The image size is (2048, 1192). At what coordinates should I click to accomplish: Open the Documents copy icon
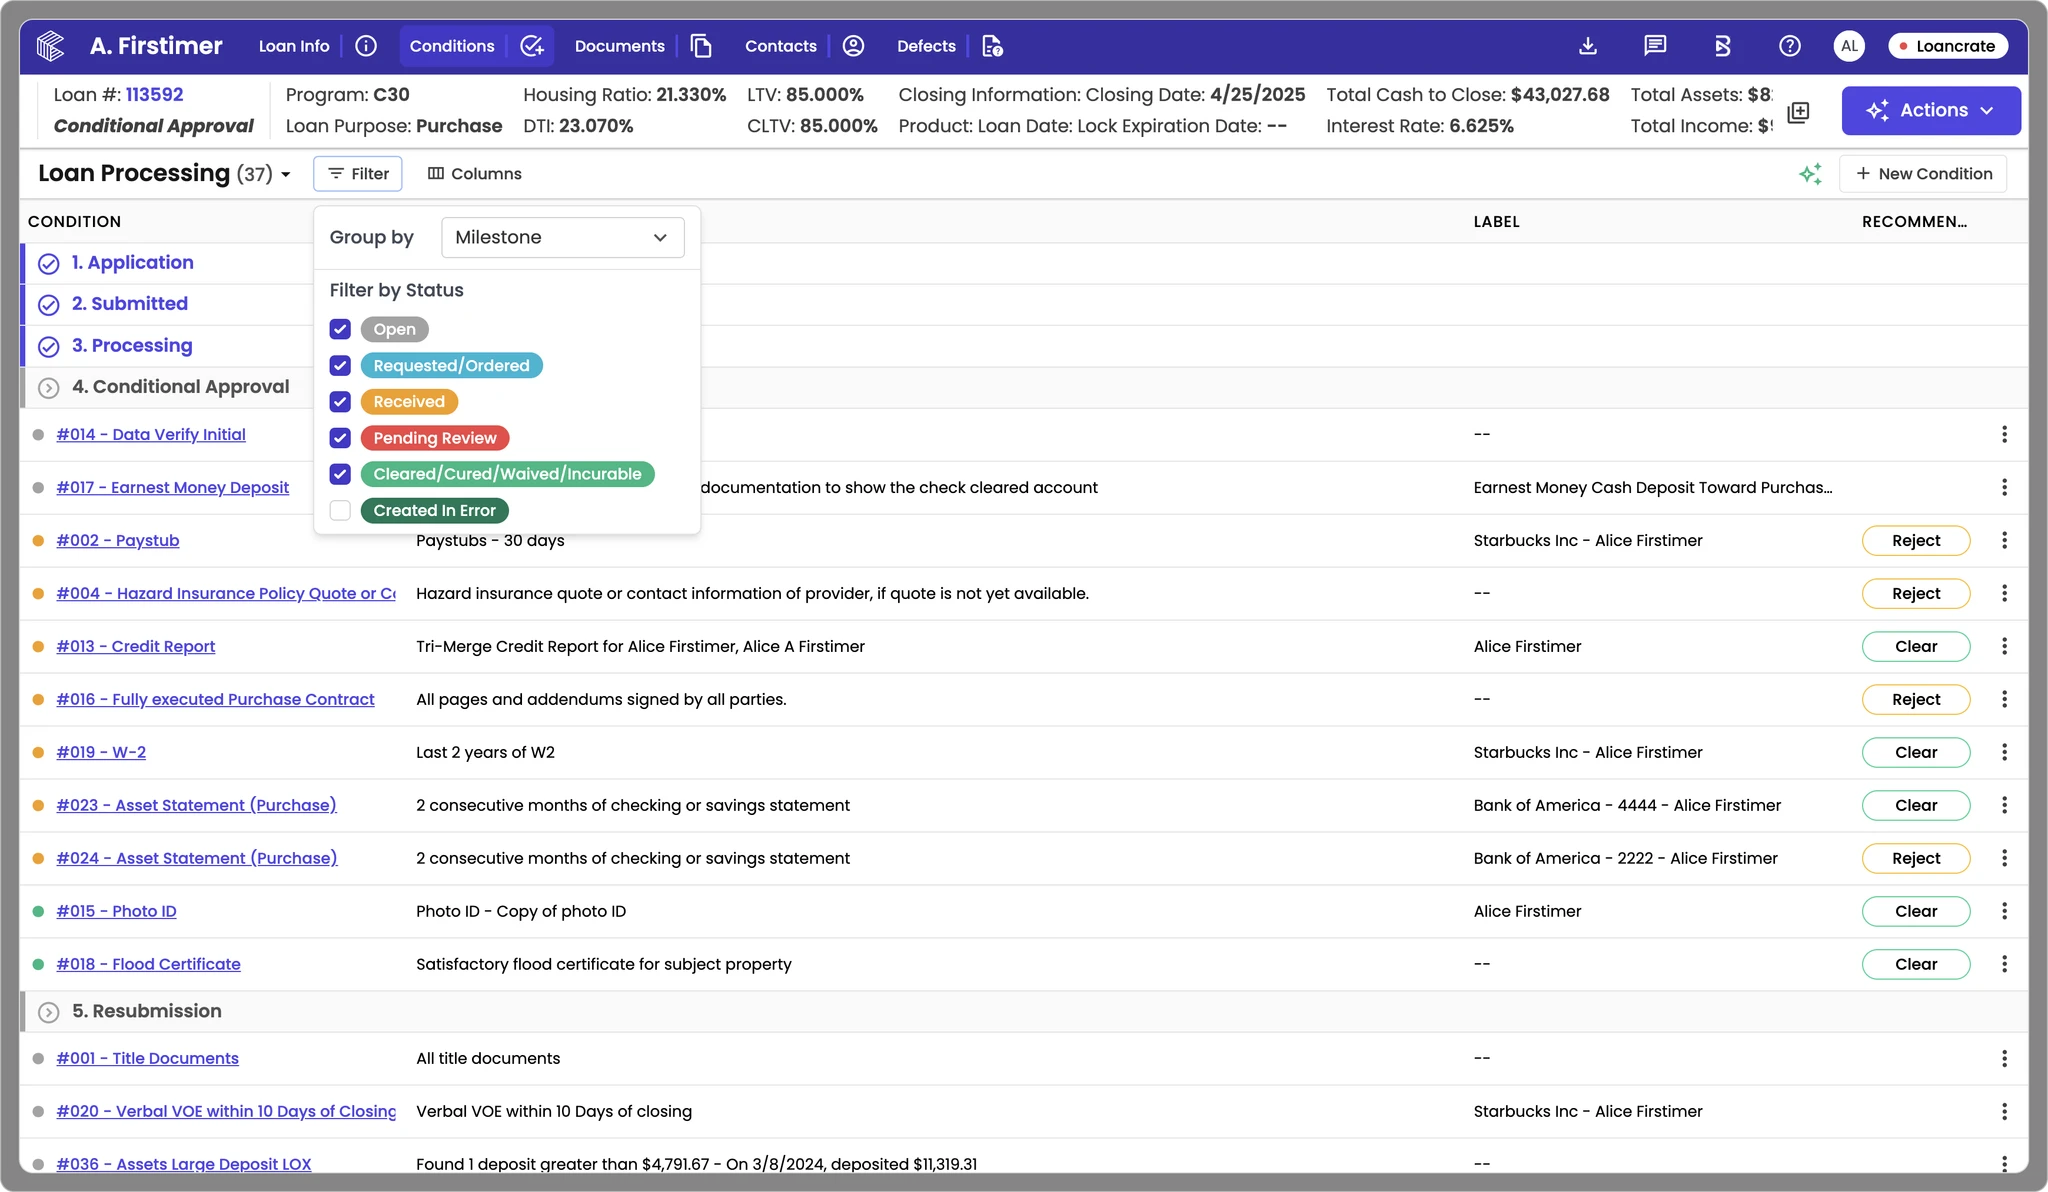click(x=701, y=46)
